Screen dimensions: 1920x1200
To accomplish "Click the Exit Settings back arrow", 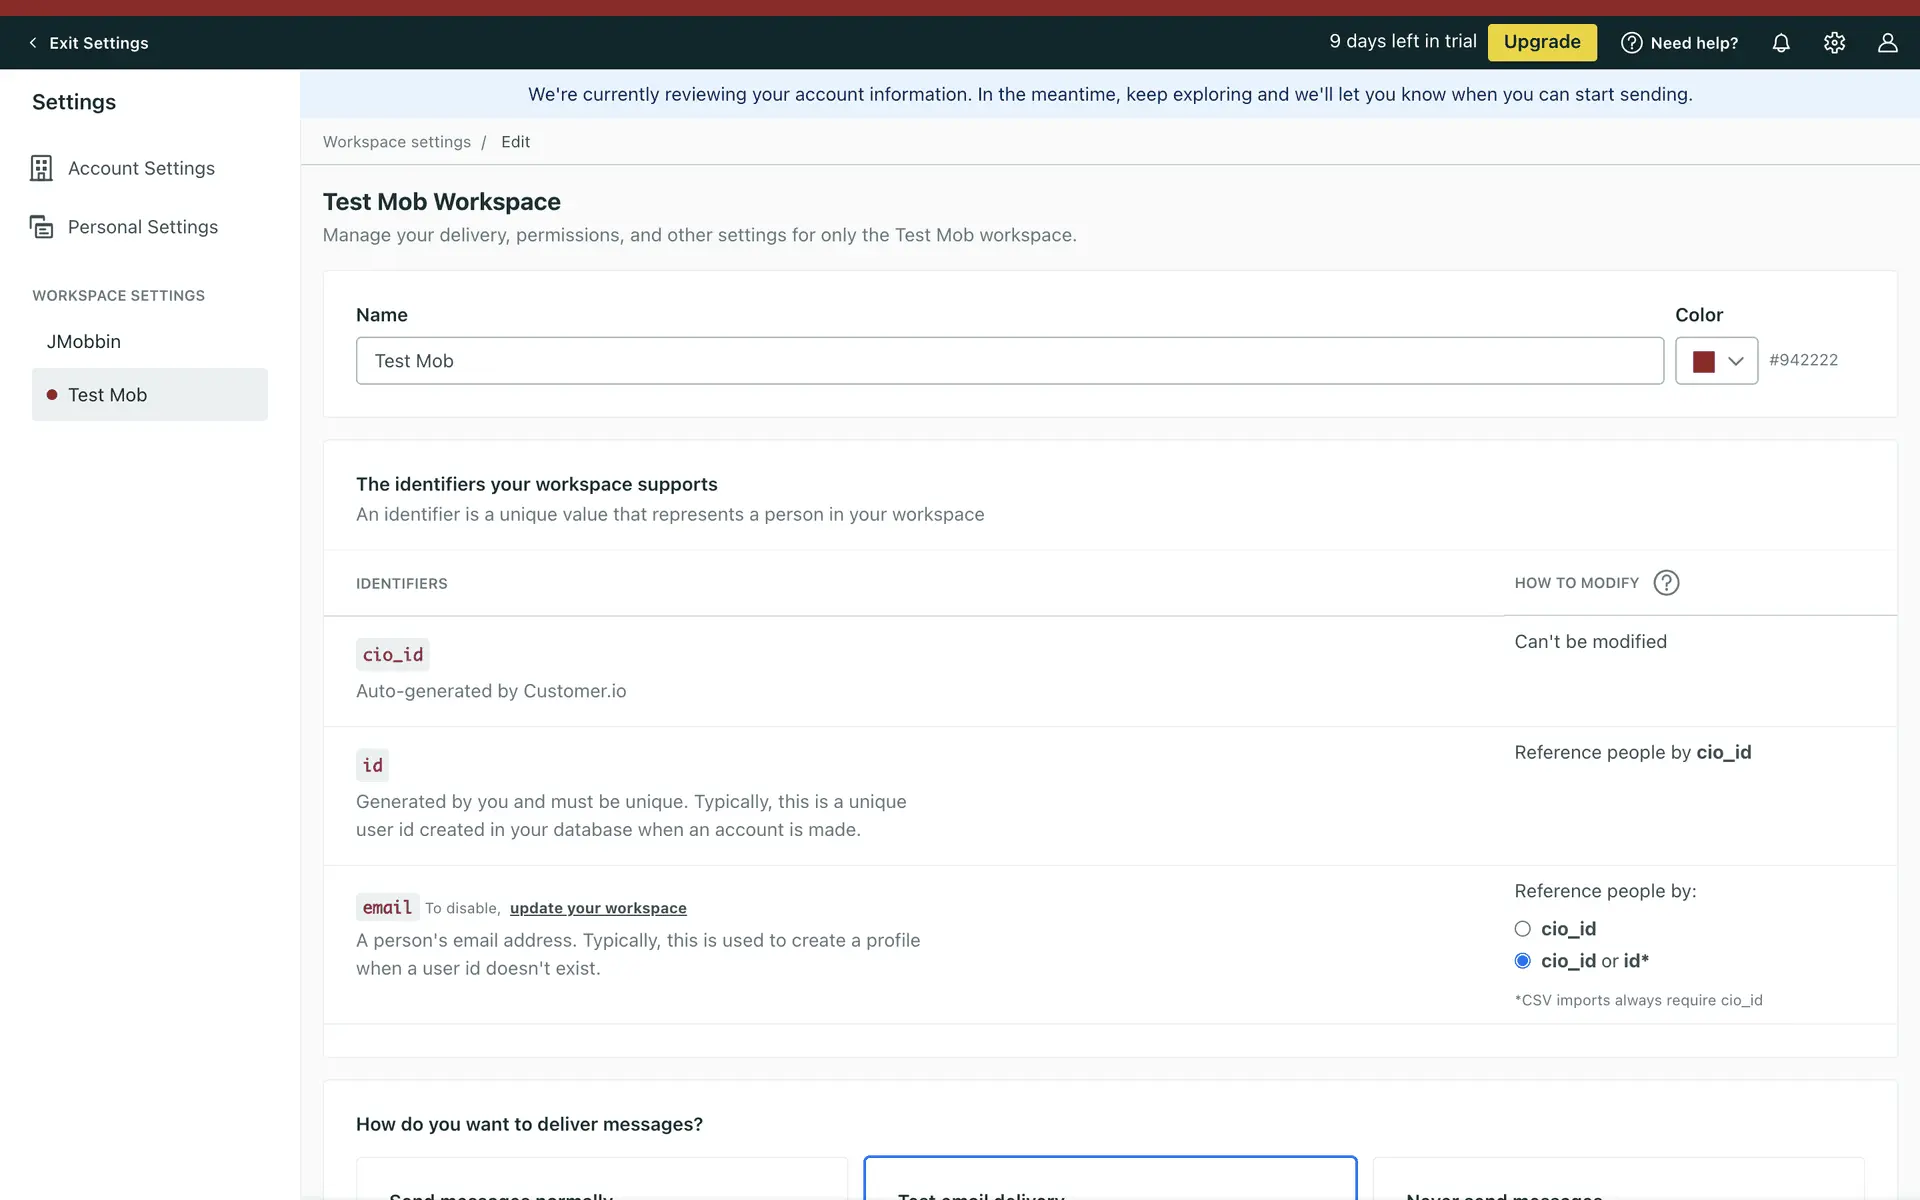I will pos(33,43).
